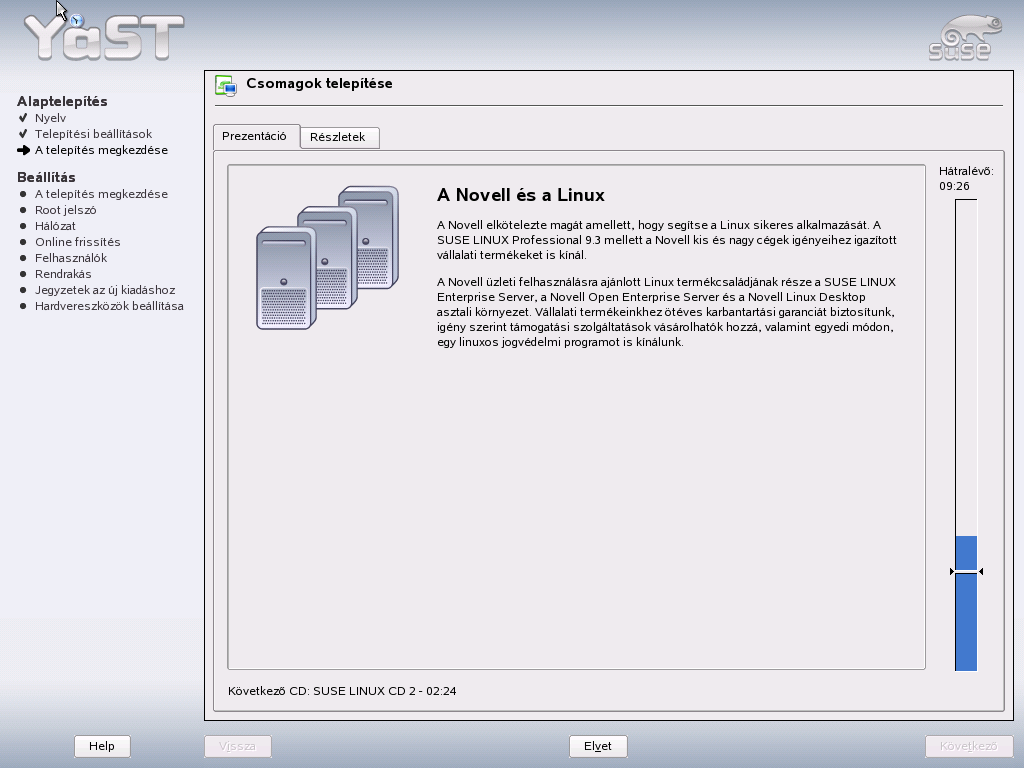Select A telepítés megkezdése under Alaptelepítés
Screen dimensions: 1024x768
click(101, 150)
